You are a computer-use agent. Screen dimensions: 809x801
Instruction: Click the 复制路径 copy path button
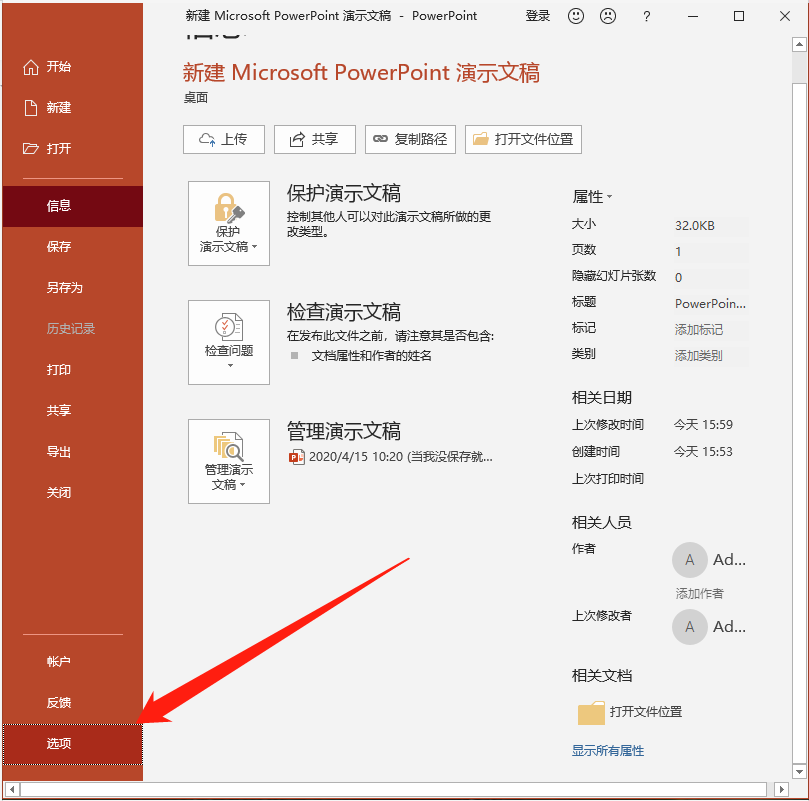(410, 139)
